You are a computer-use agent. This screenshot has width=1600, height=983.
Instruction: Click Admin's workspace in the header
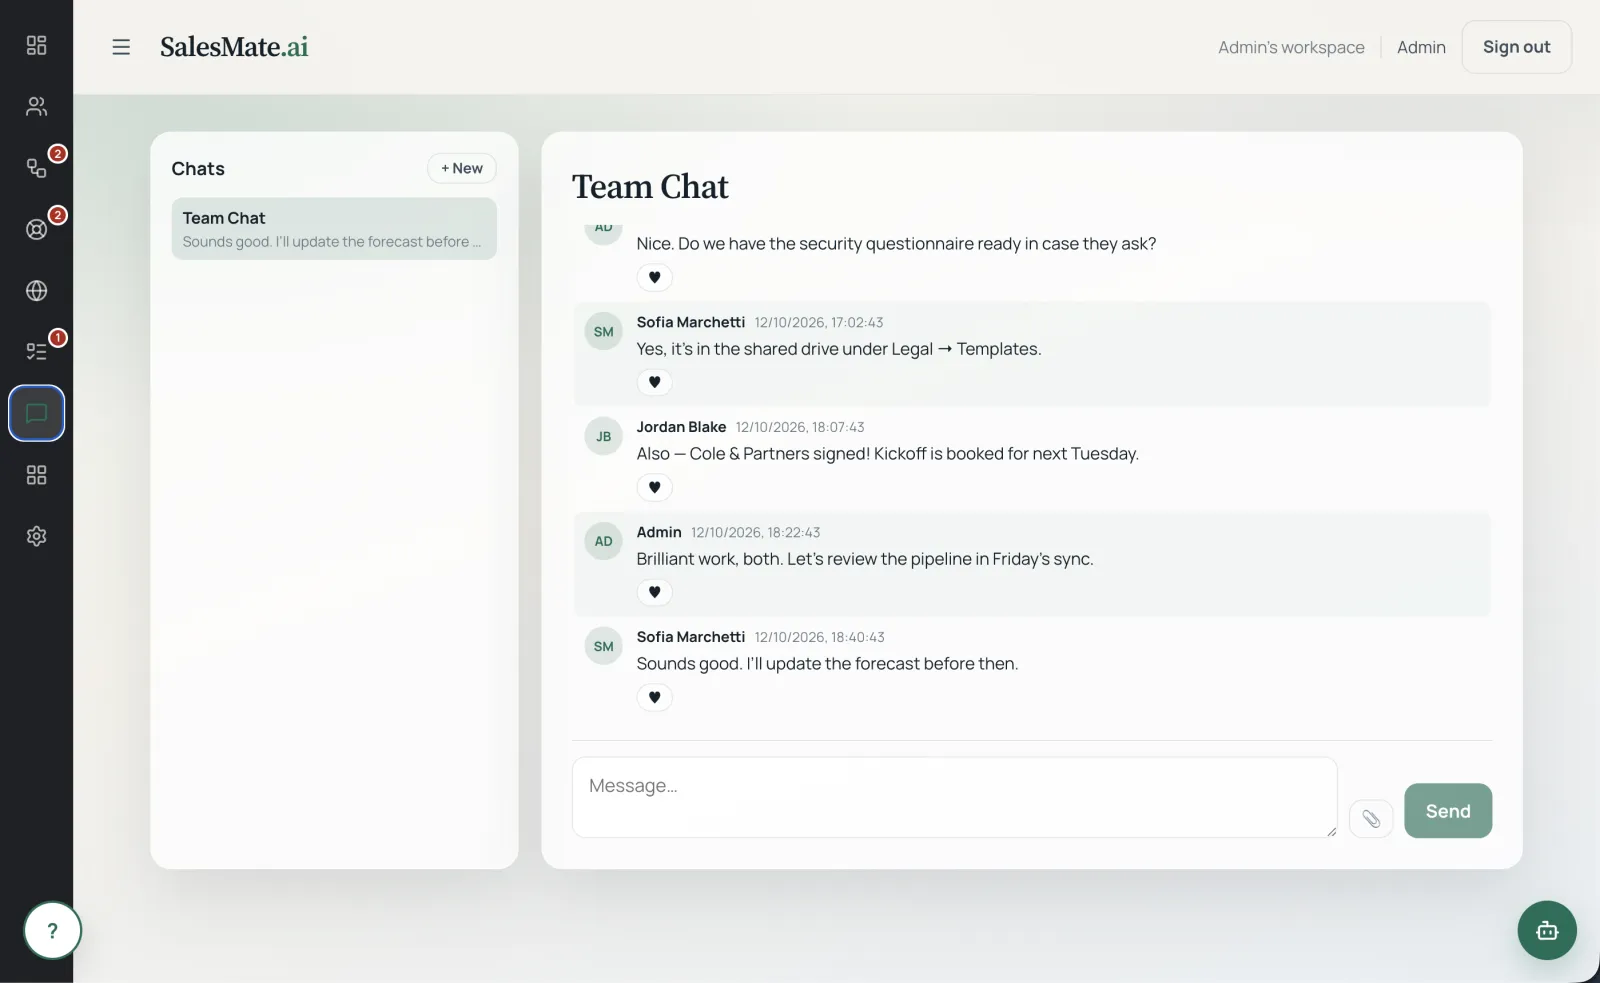coord(1291,47)
